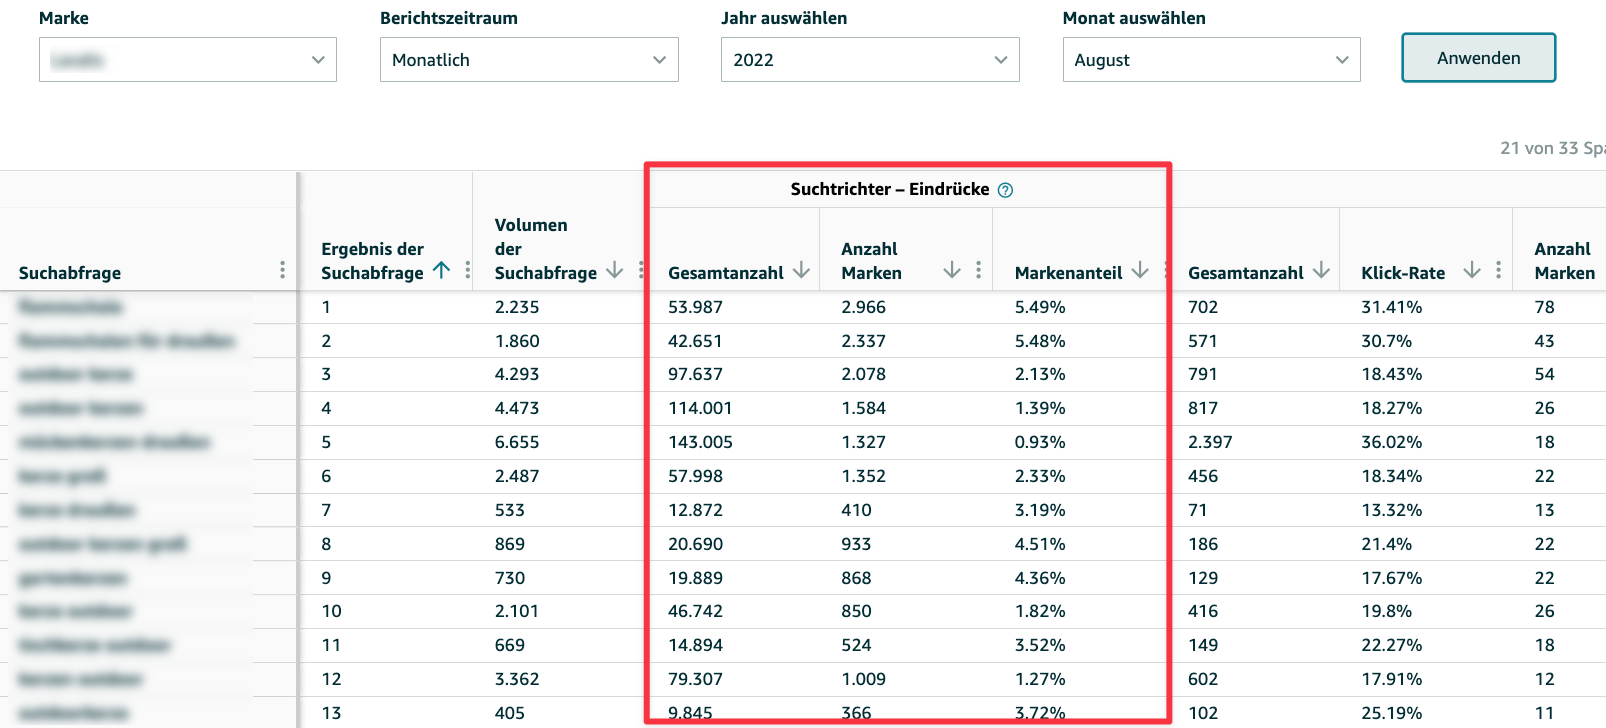The height and width of the screenshot is (728, 1606).
Task: Select click rate cell 19.8%
Action: tap(1386, 611)
